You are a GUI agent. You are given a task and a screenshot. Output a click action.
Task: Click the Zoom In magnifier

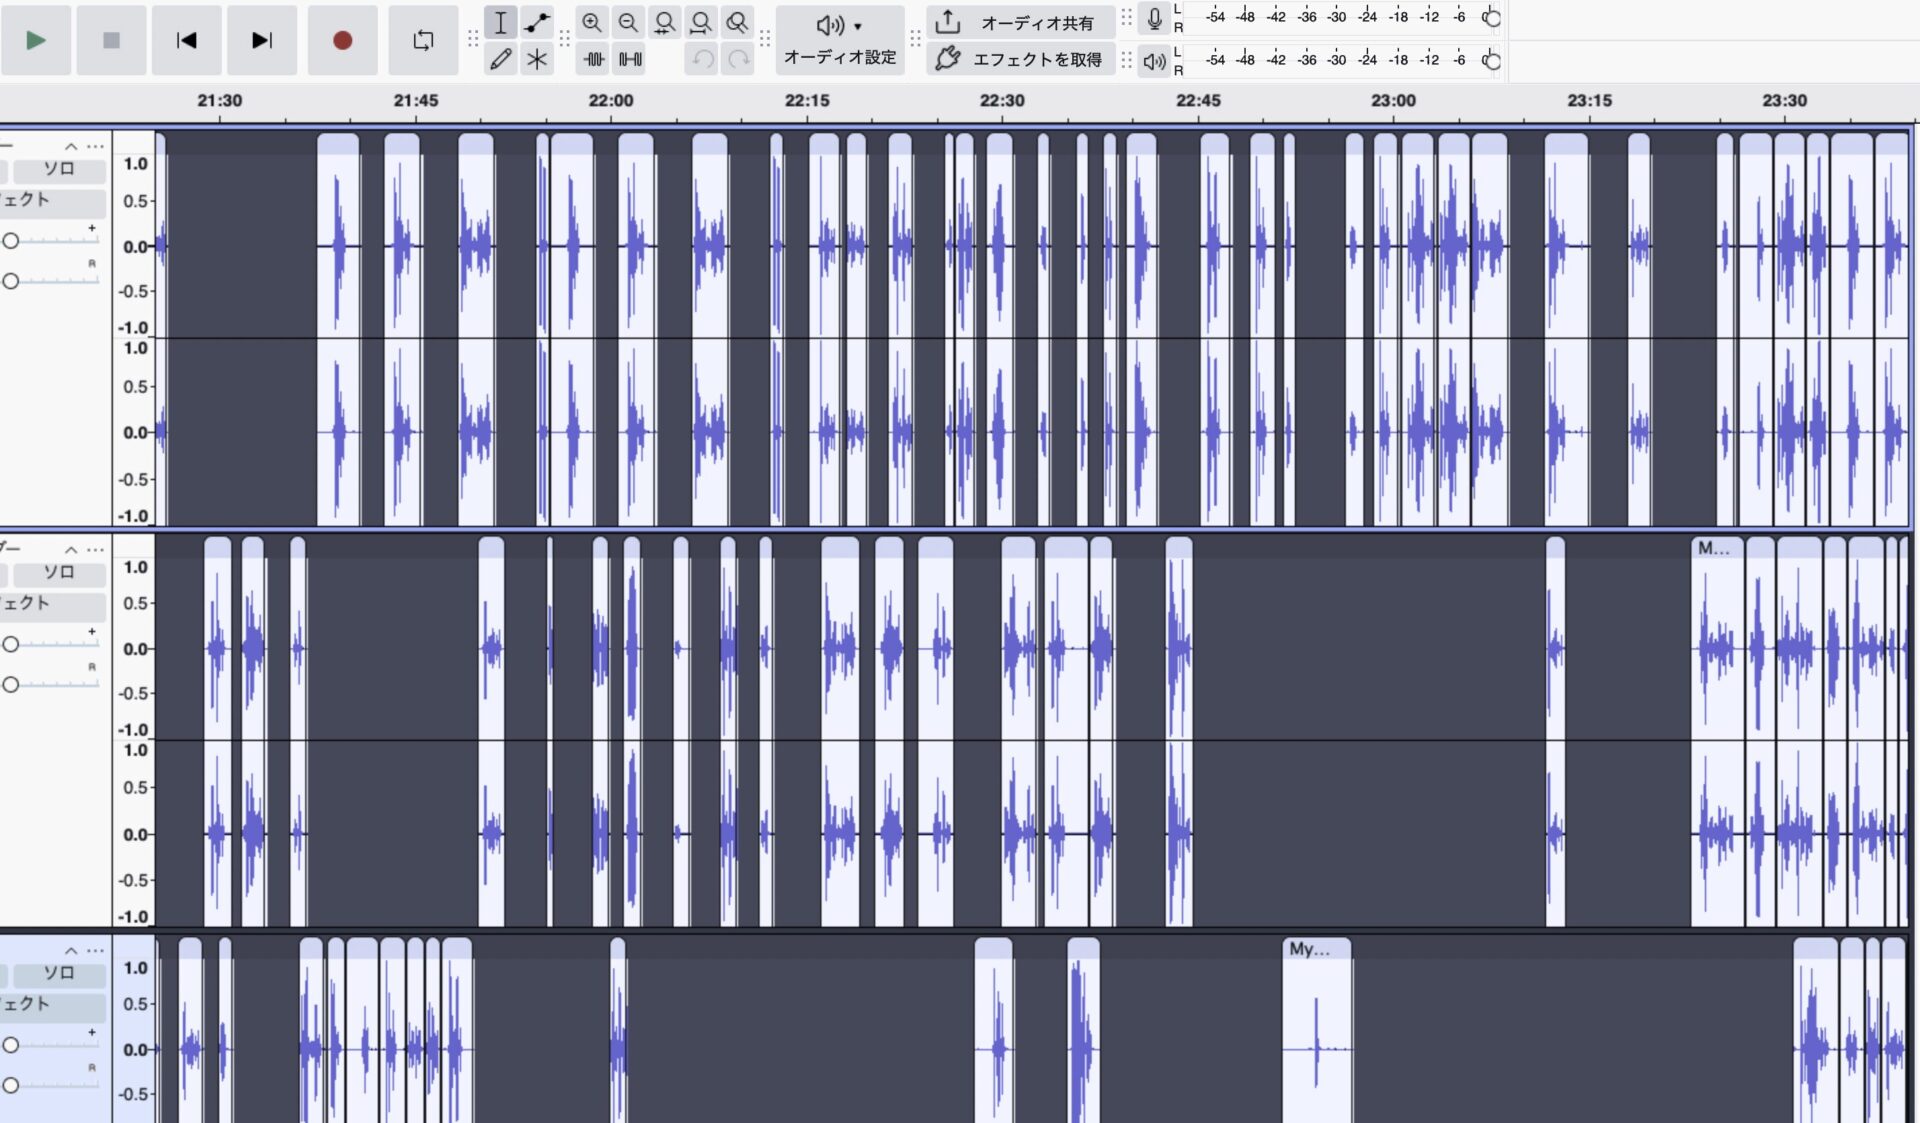[x=592, y=22]
